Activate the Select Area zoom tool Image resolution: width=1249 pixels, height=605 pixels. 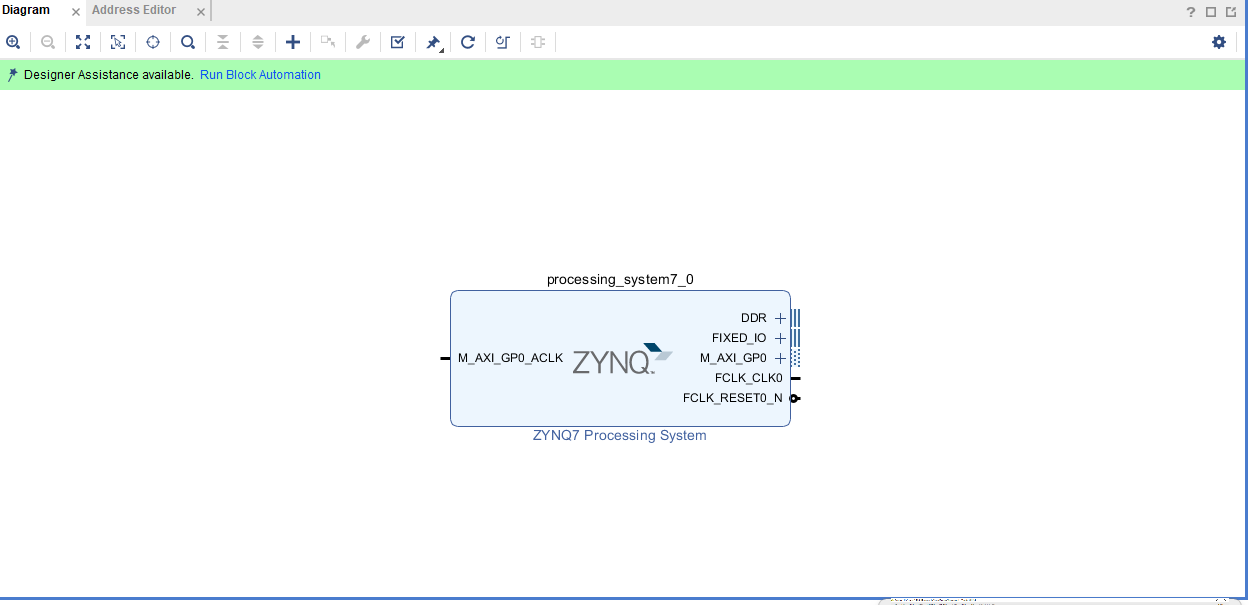coord(118,42)
